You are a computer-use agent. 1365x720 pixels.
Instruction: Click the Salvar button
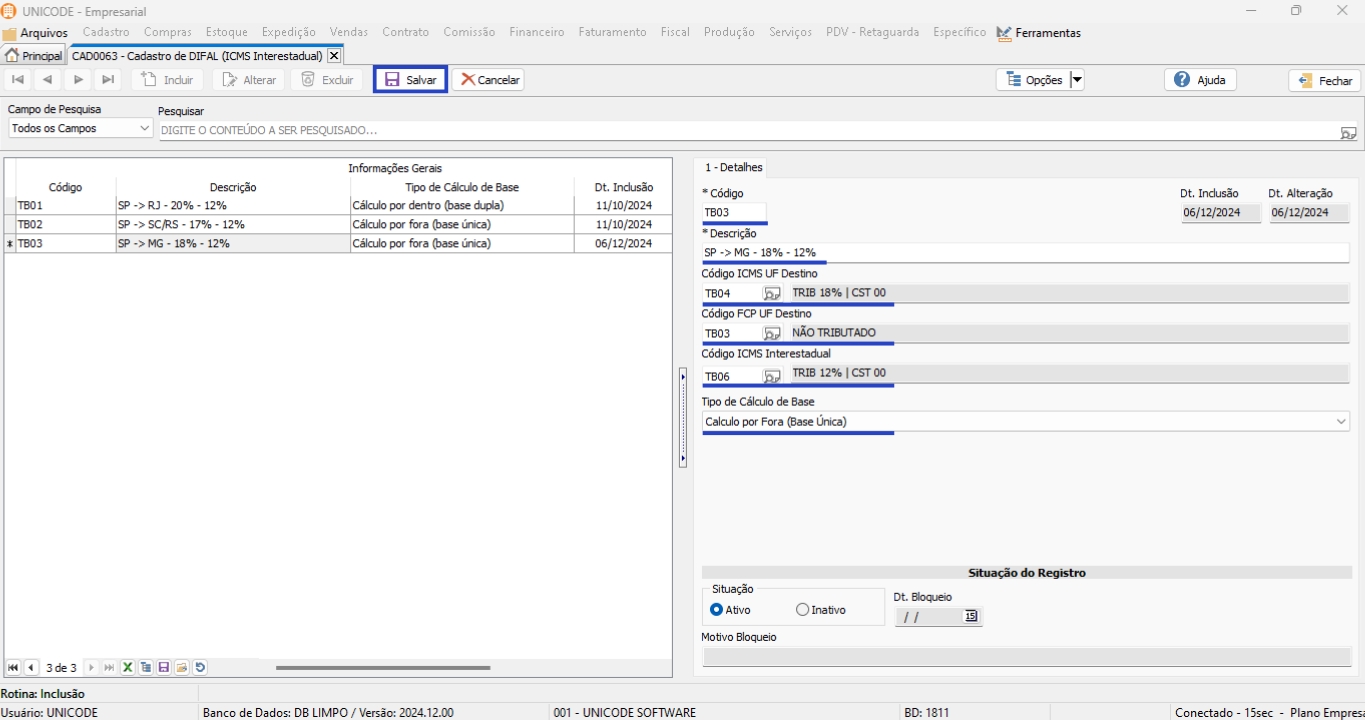[x=410, y=80]
